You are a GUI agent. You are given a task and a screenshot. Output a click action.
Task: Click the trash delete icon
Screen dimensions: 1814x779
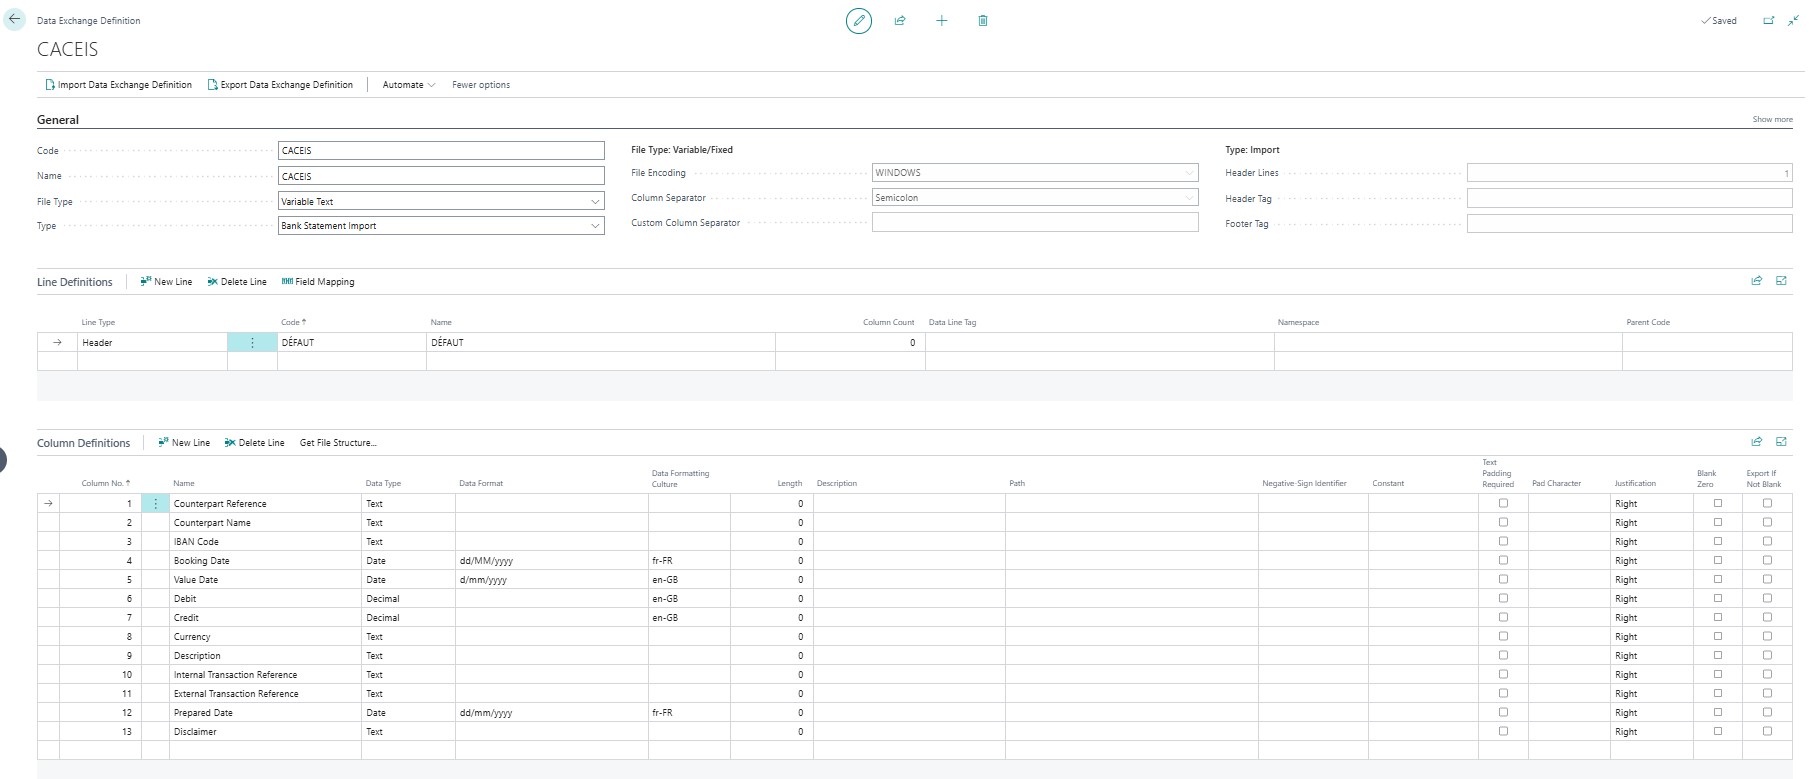click(983, 20)
